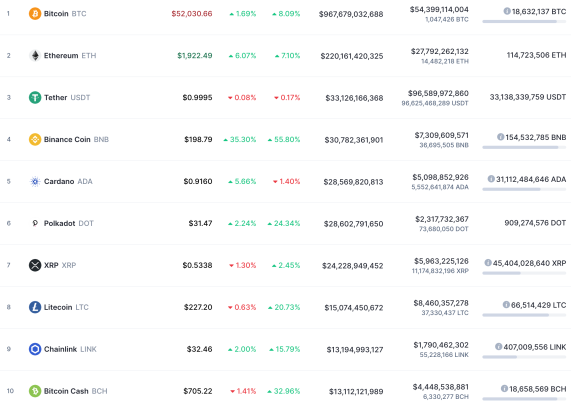Open info icon beside 45,404,028,640 XRP supply

coord(488,263)
